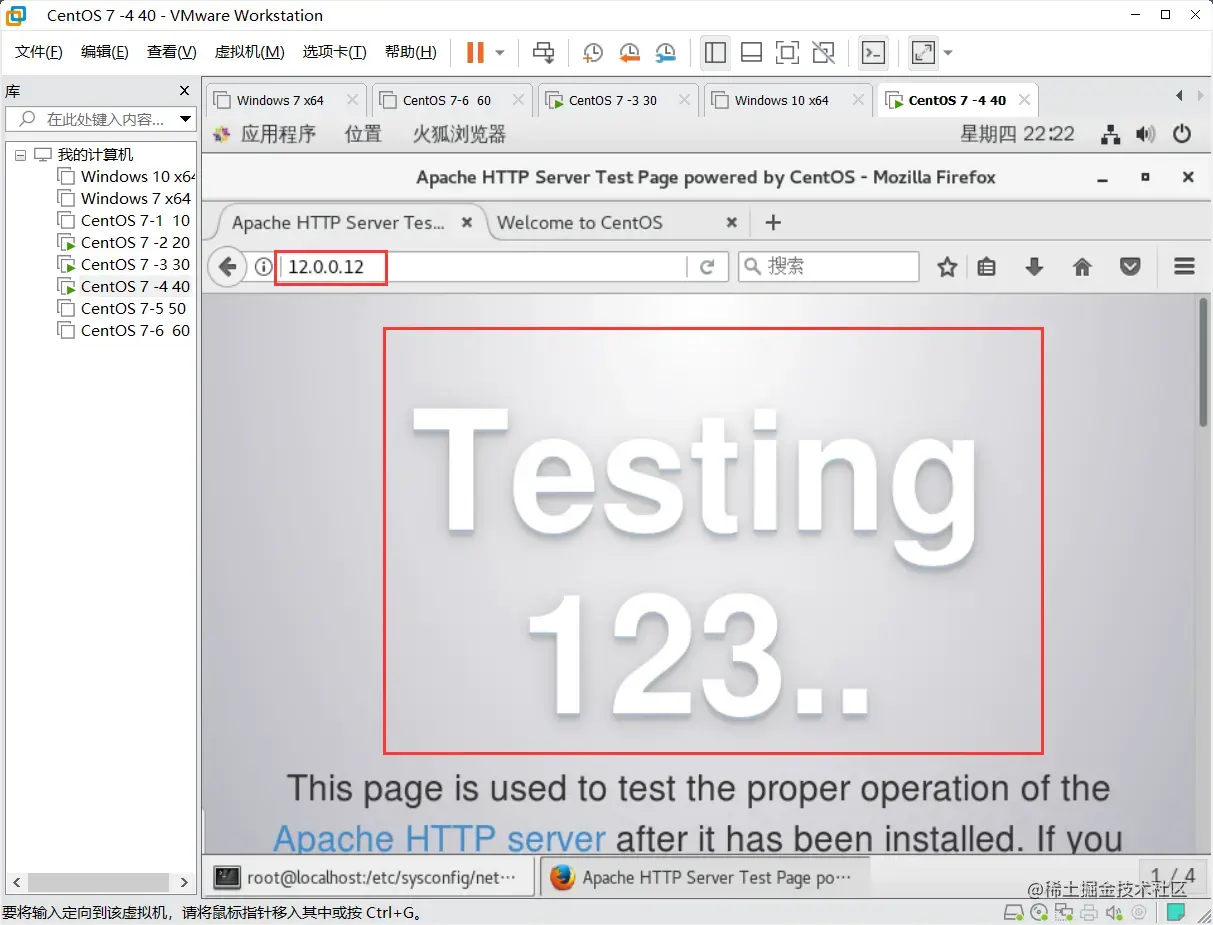
Task: Follow the Apache HTTP server link
Action: click(439, 838)
